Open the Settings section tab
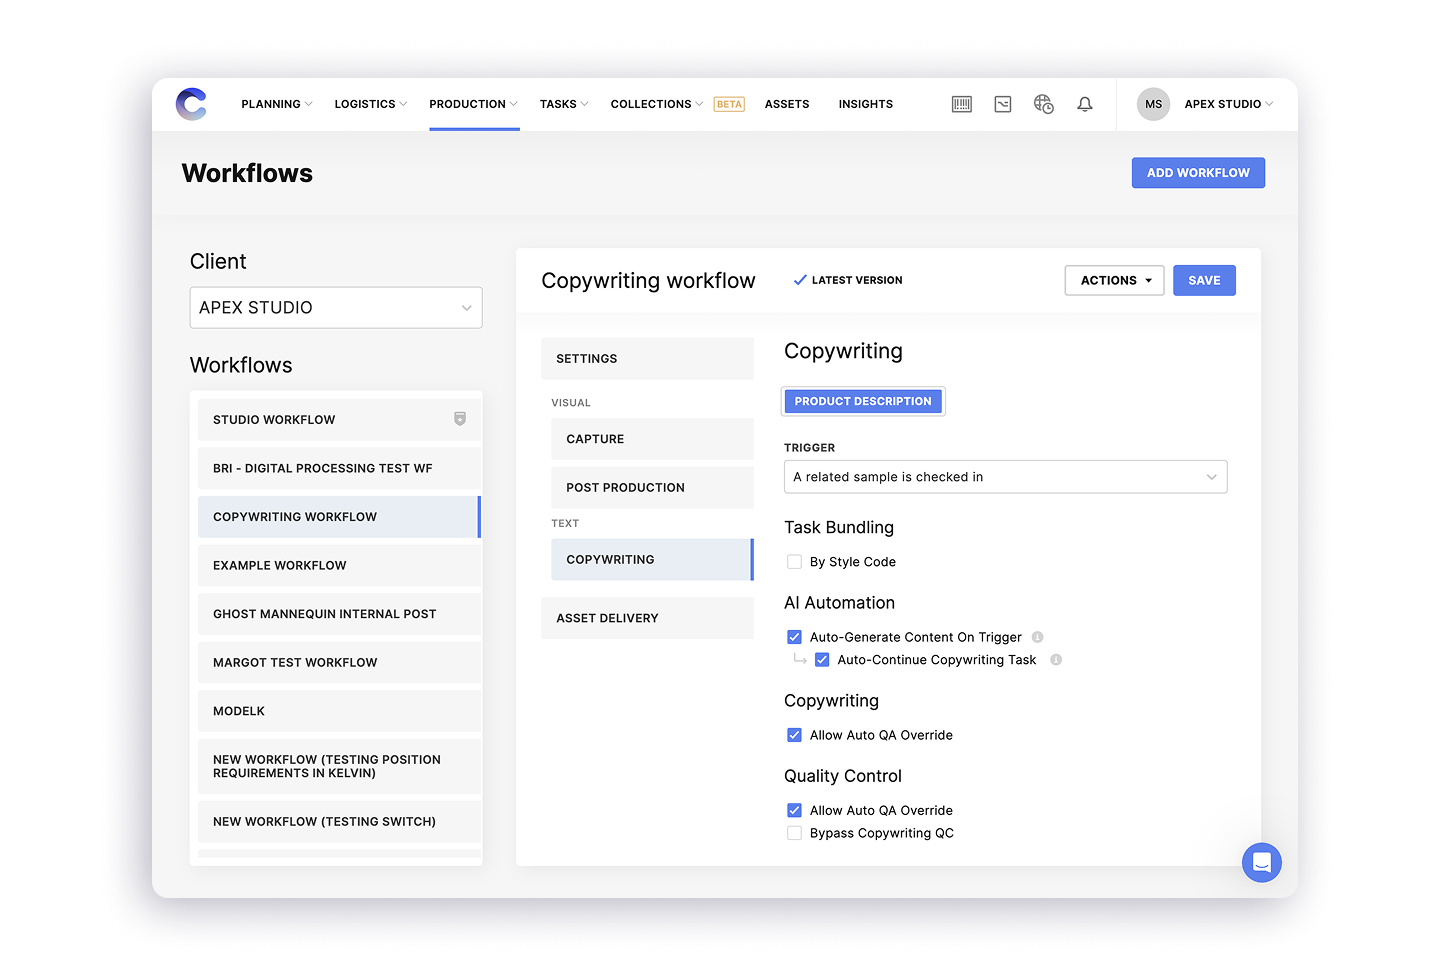This screenshot has width=1448, height=968. pyautogui.click(x=647, y=359)
